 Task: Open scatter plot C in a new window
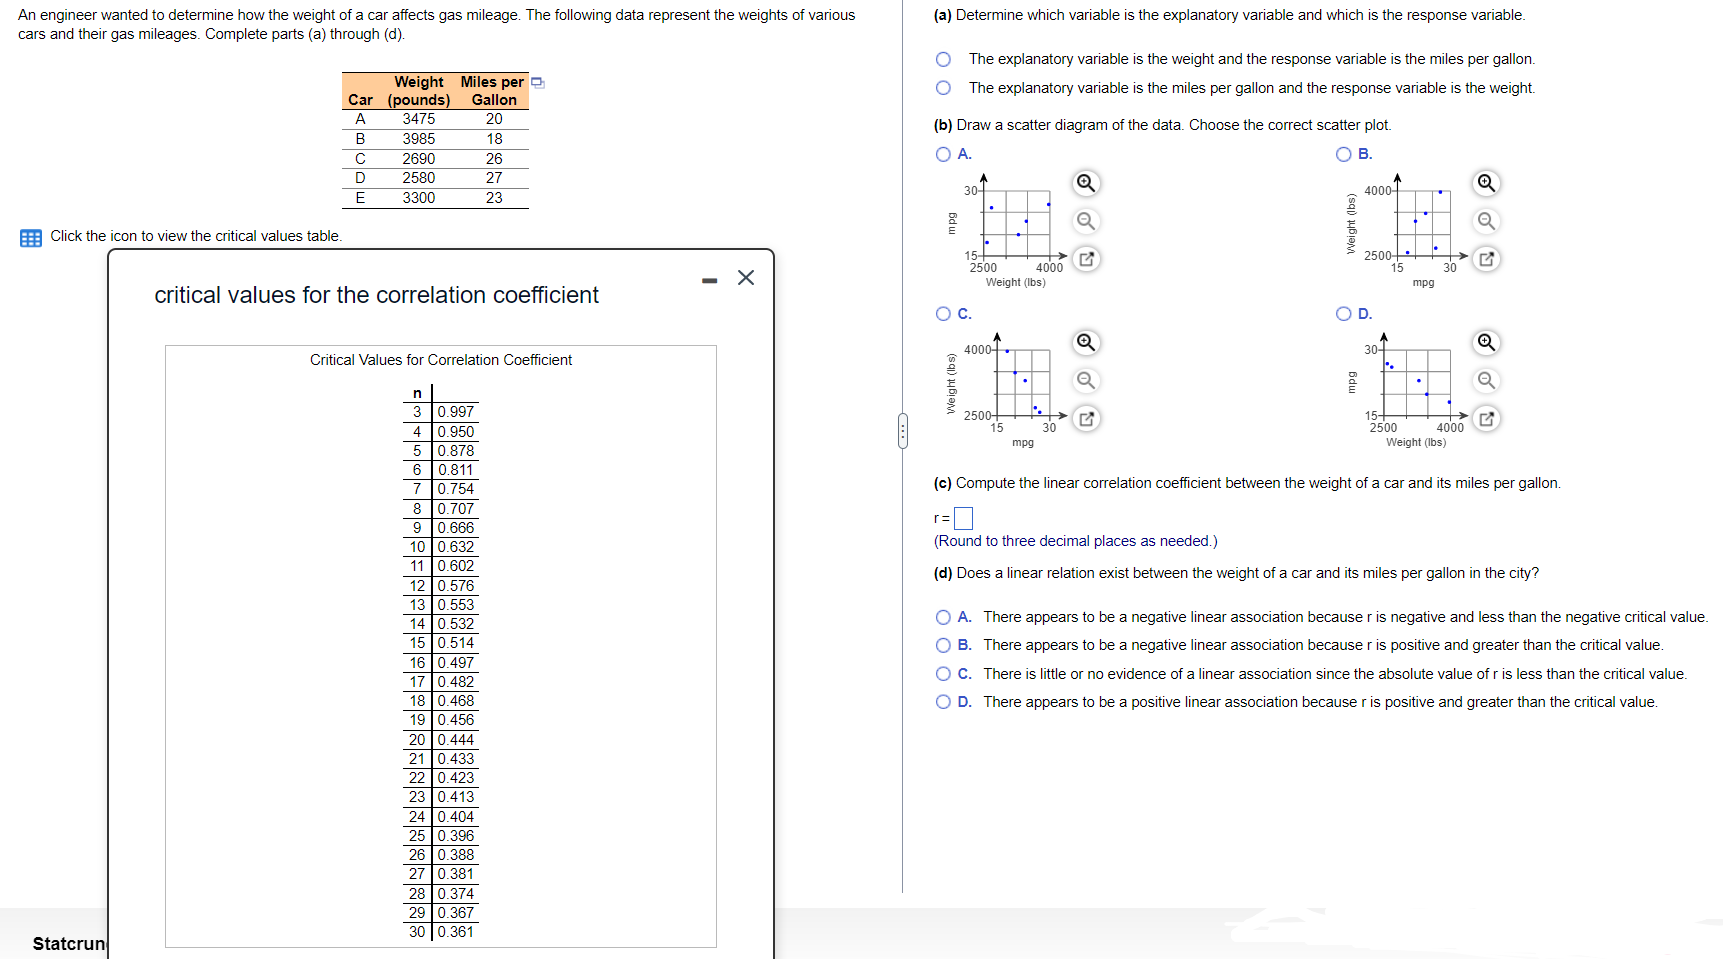coord(1085,418)
